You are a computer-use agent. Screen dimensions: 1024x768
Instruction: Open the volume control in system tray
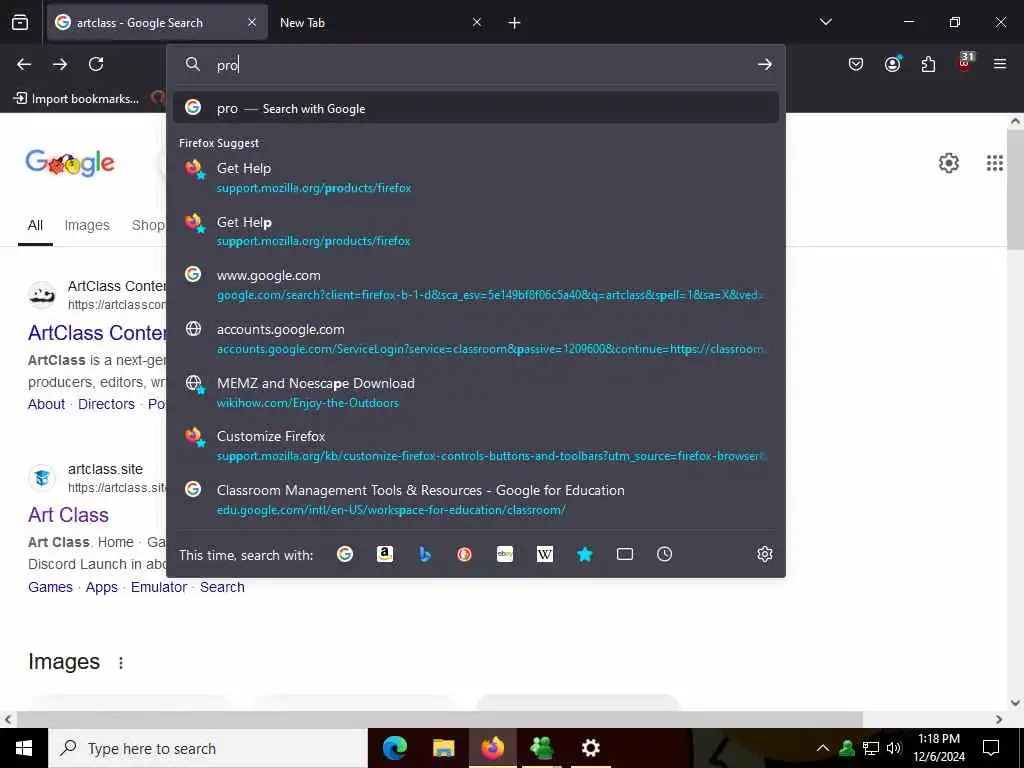(x=894, y=748)
